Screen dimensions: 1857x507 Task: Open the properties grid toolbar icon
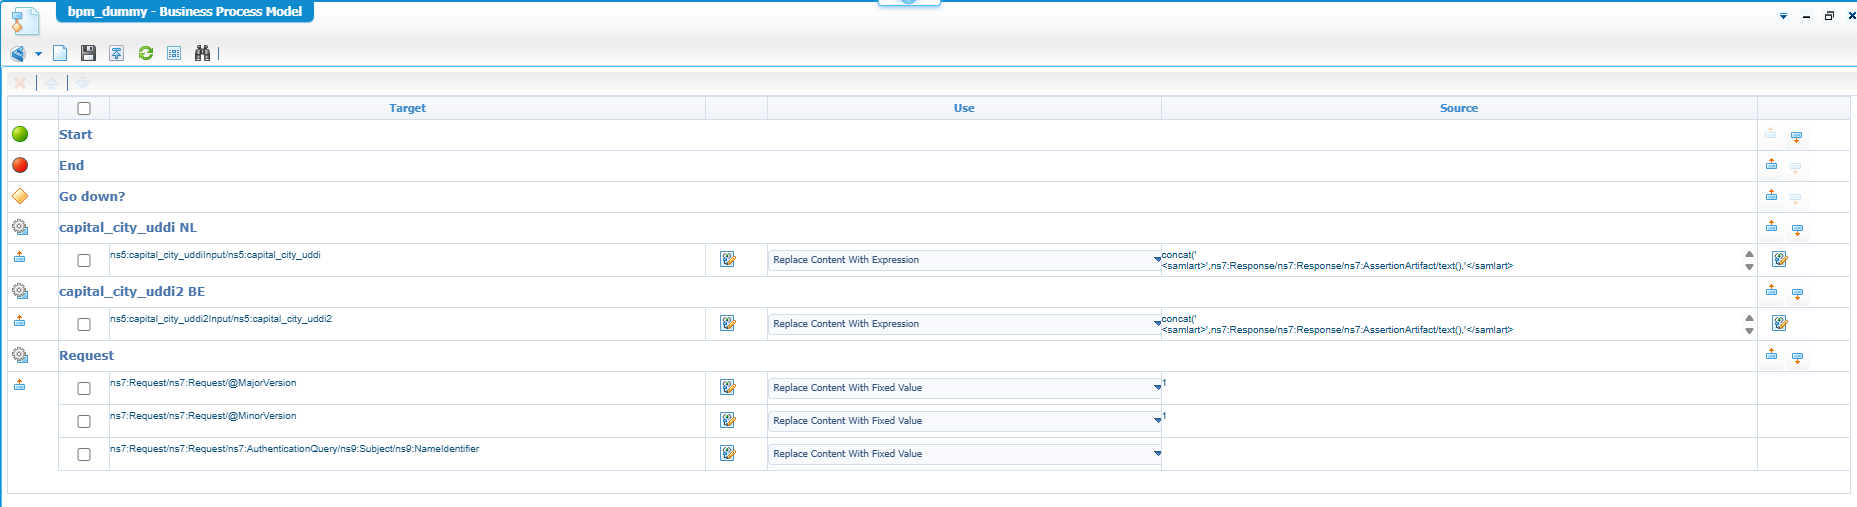174,53
